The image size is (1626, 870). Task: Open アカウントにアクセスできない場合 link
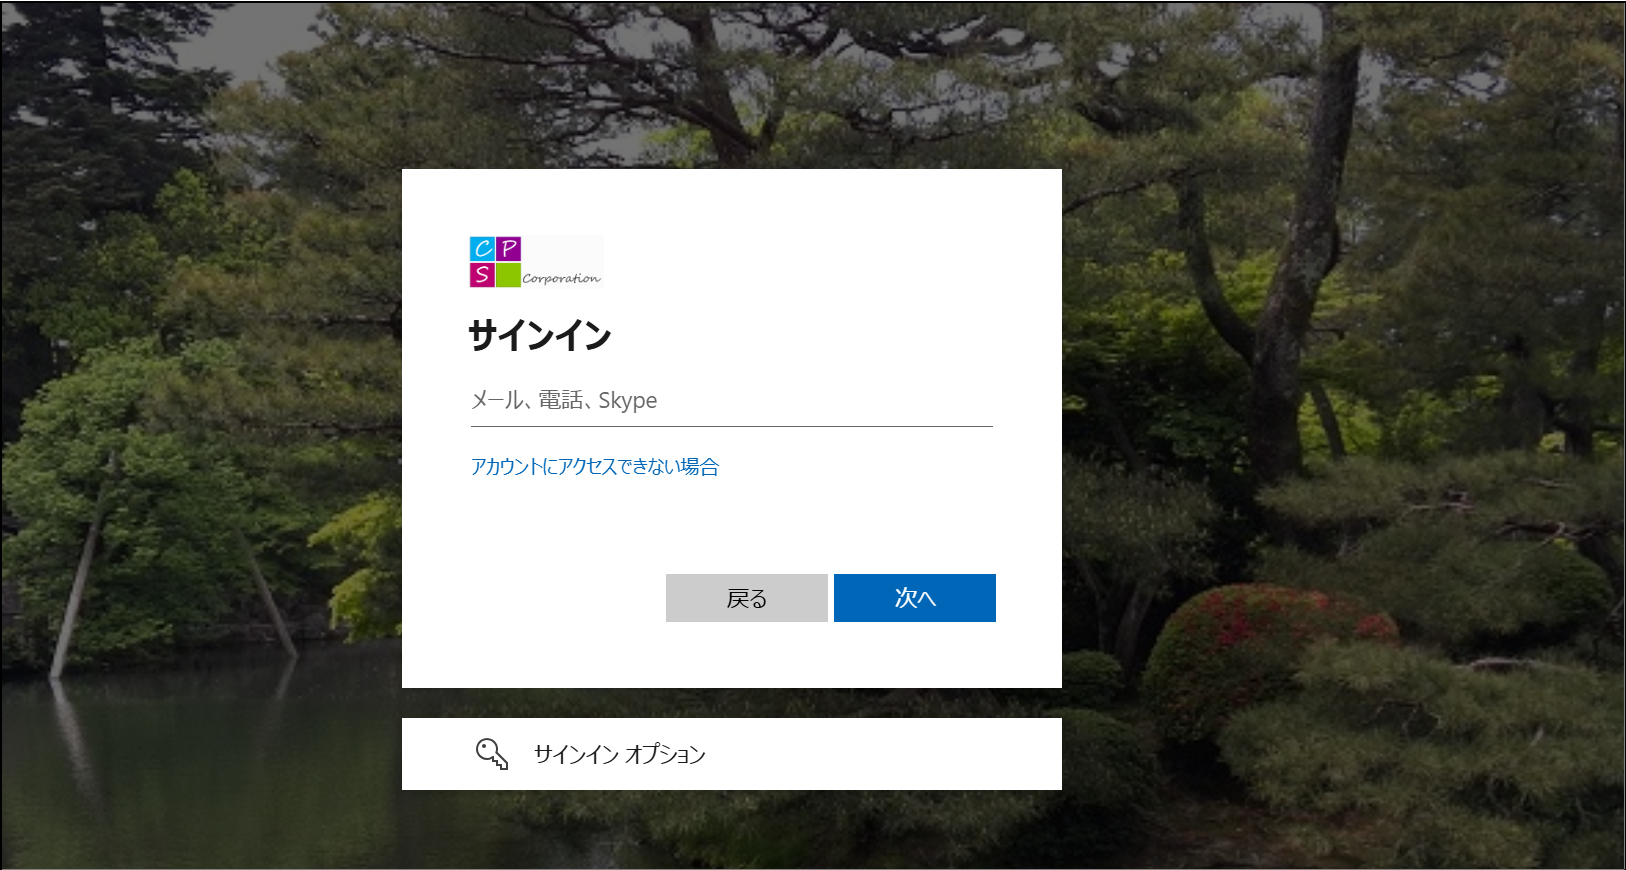(x=594, y=467)
